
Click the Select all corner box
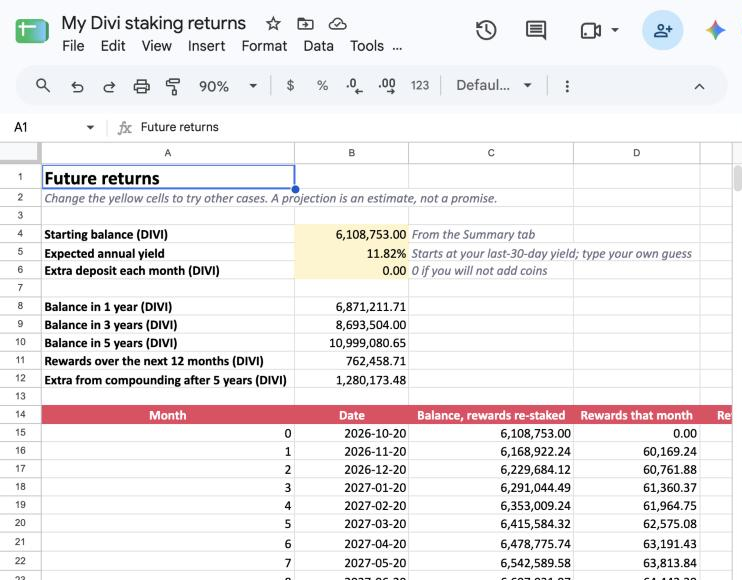point(20,153)
